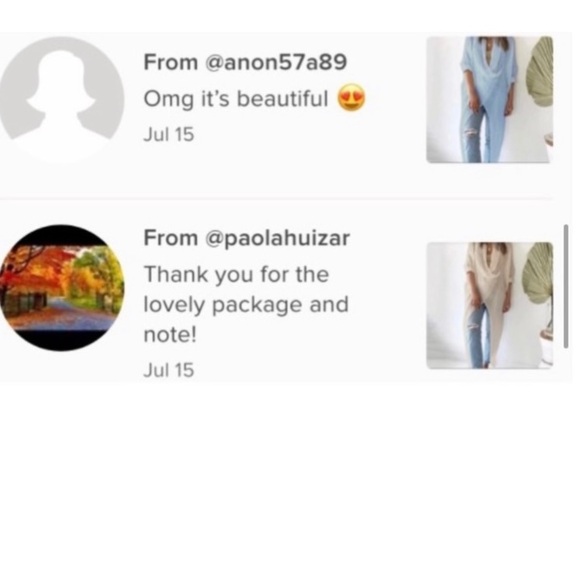Click the Jul 15 date under anon57a89's comment
580x580 pixels.
click(169, 134)
